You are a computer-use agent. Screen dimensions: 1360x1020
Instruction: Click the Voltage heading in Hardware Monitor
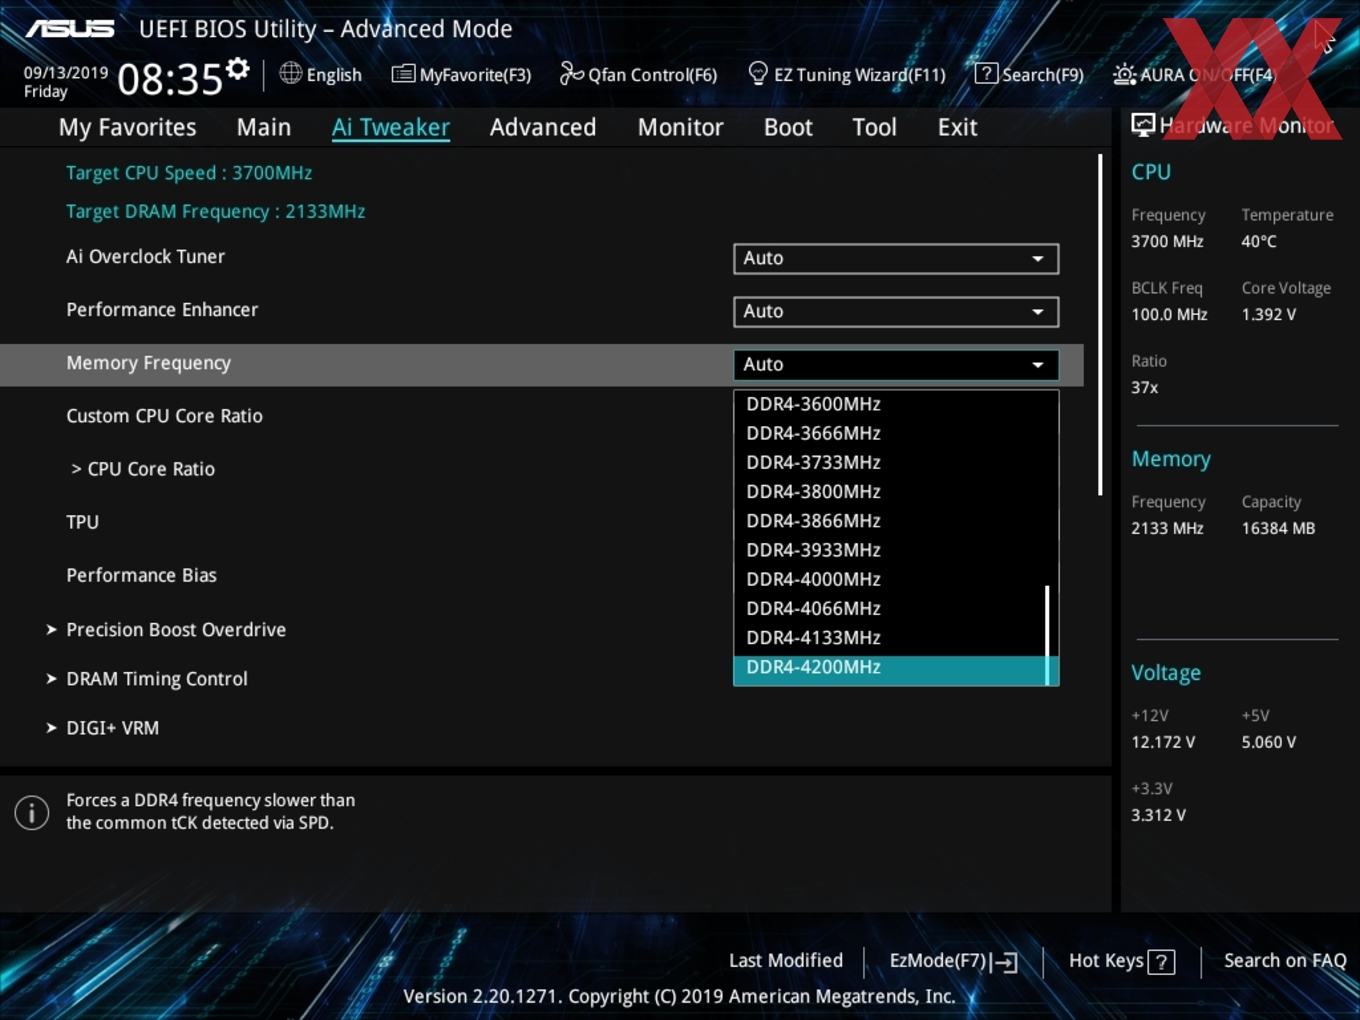point(1166,673)
